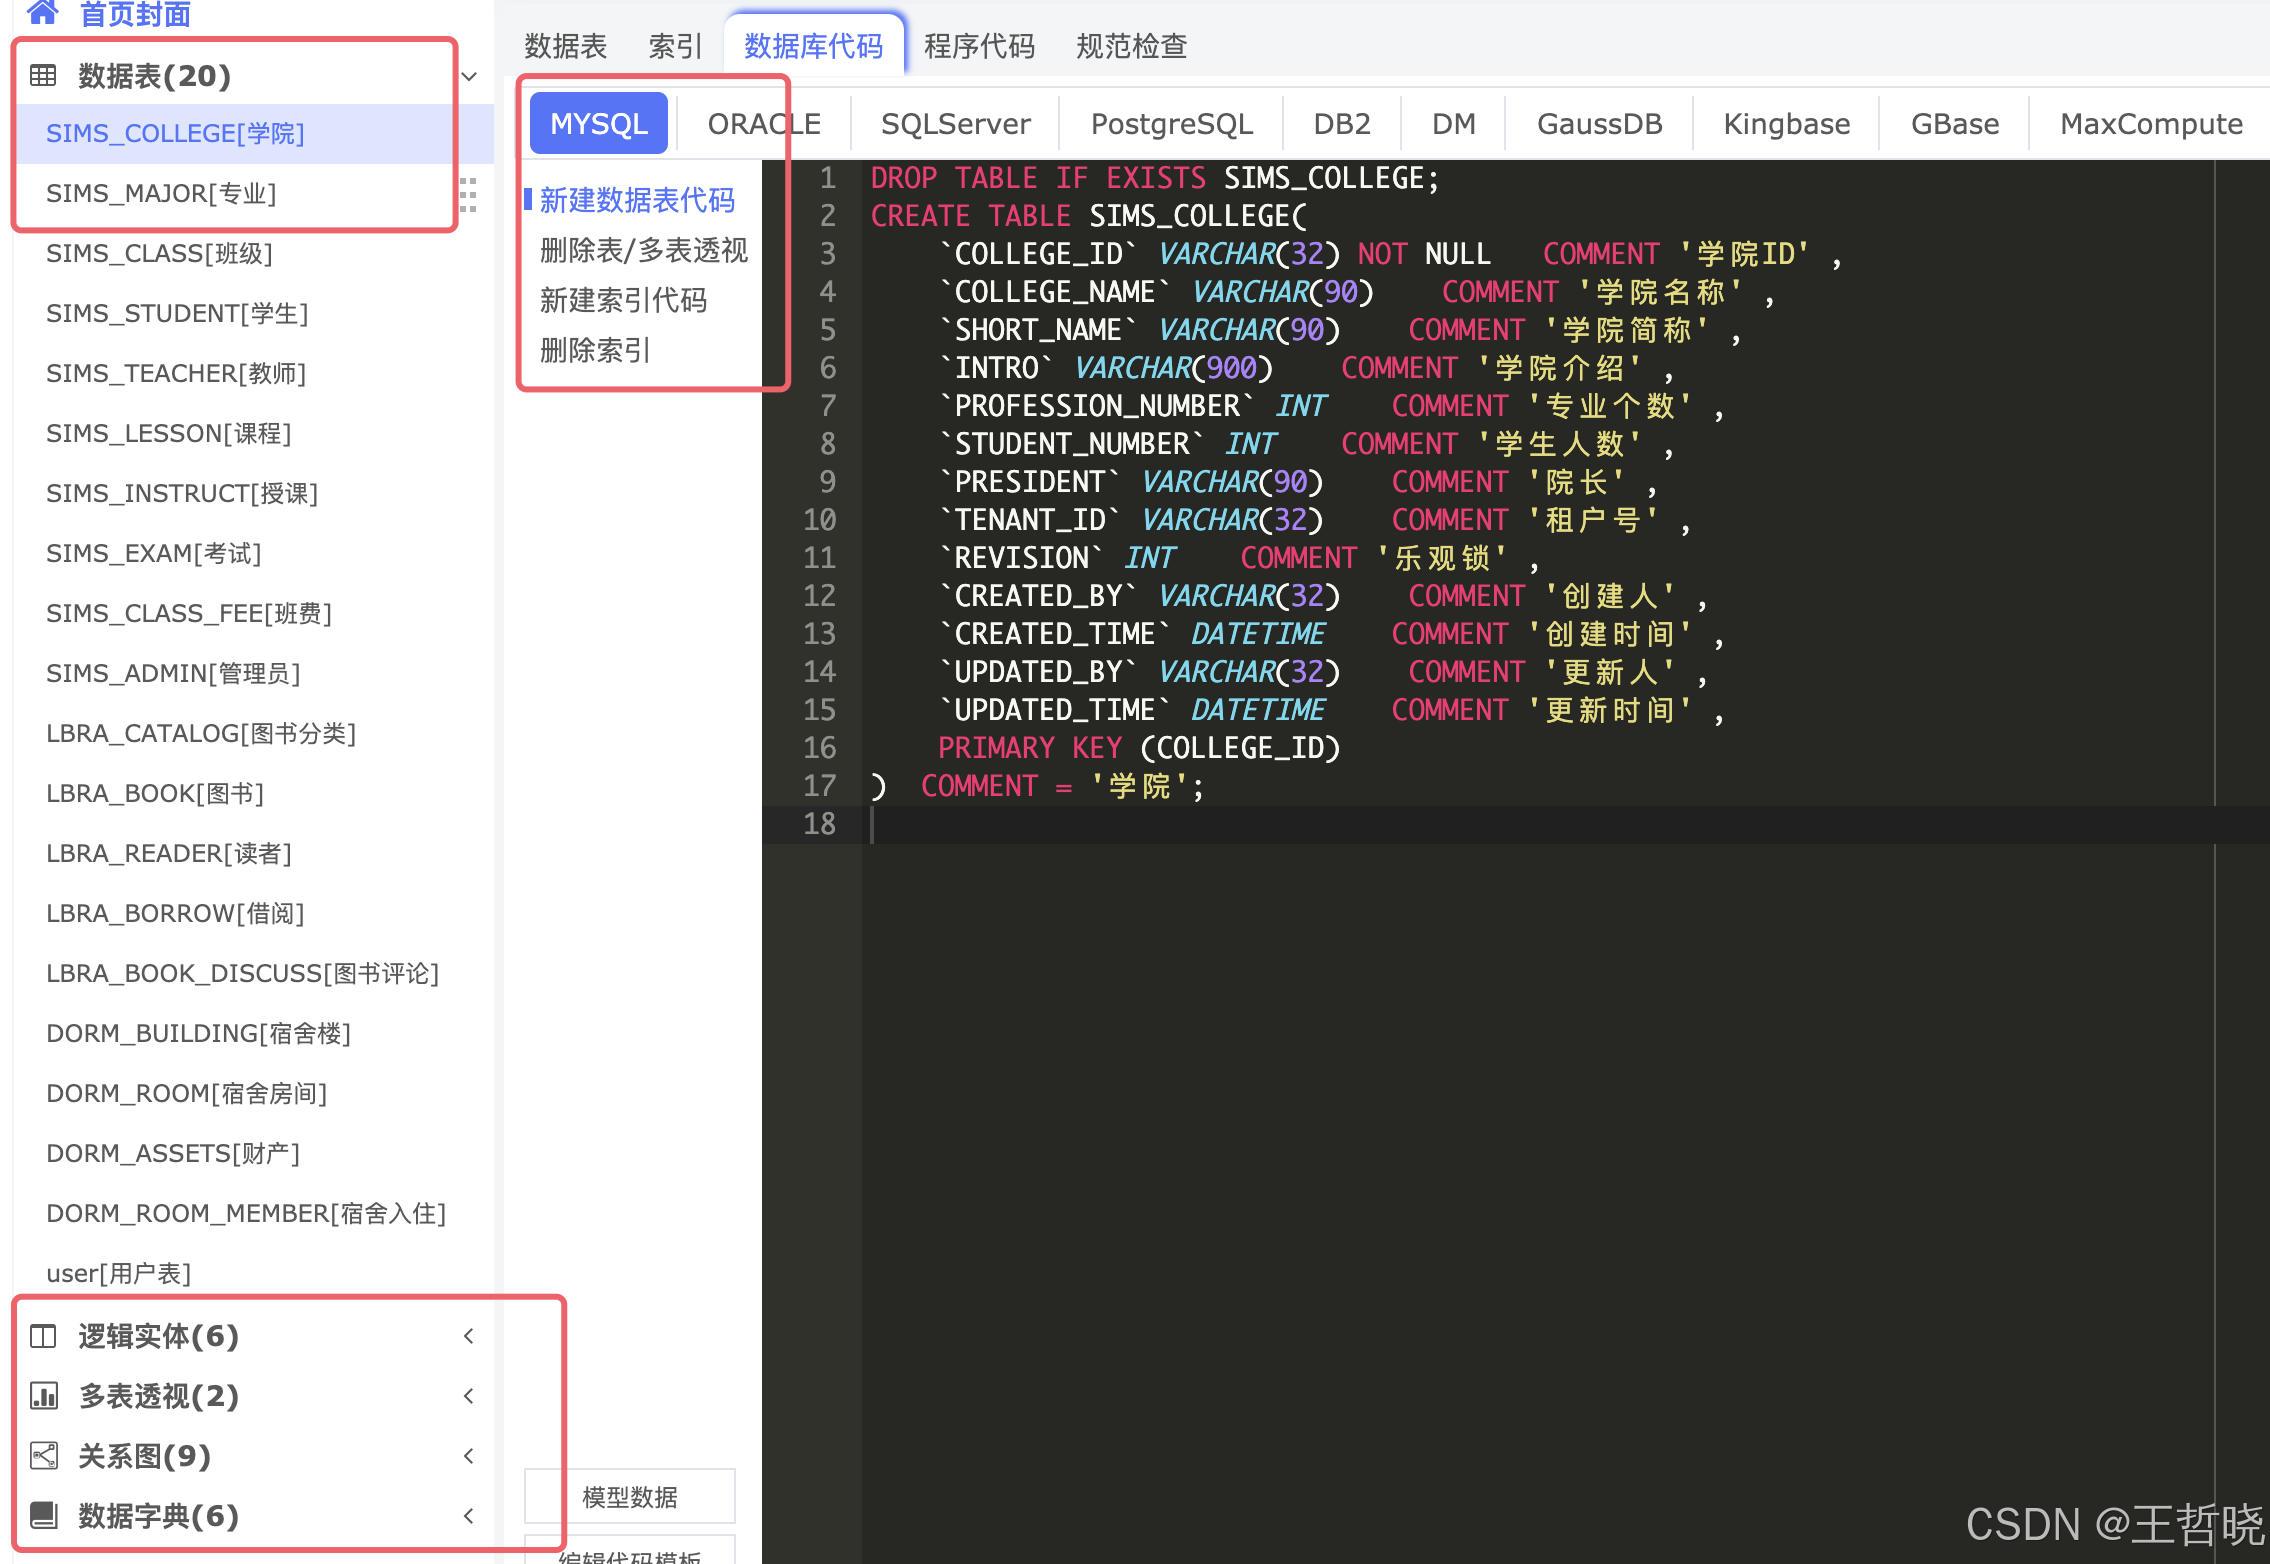The height and width of the screenshot is (1564, 2270).
Task: Open 删除表/多表透视 code option
Action: pyautogui.click(x=643, y=250)
